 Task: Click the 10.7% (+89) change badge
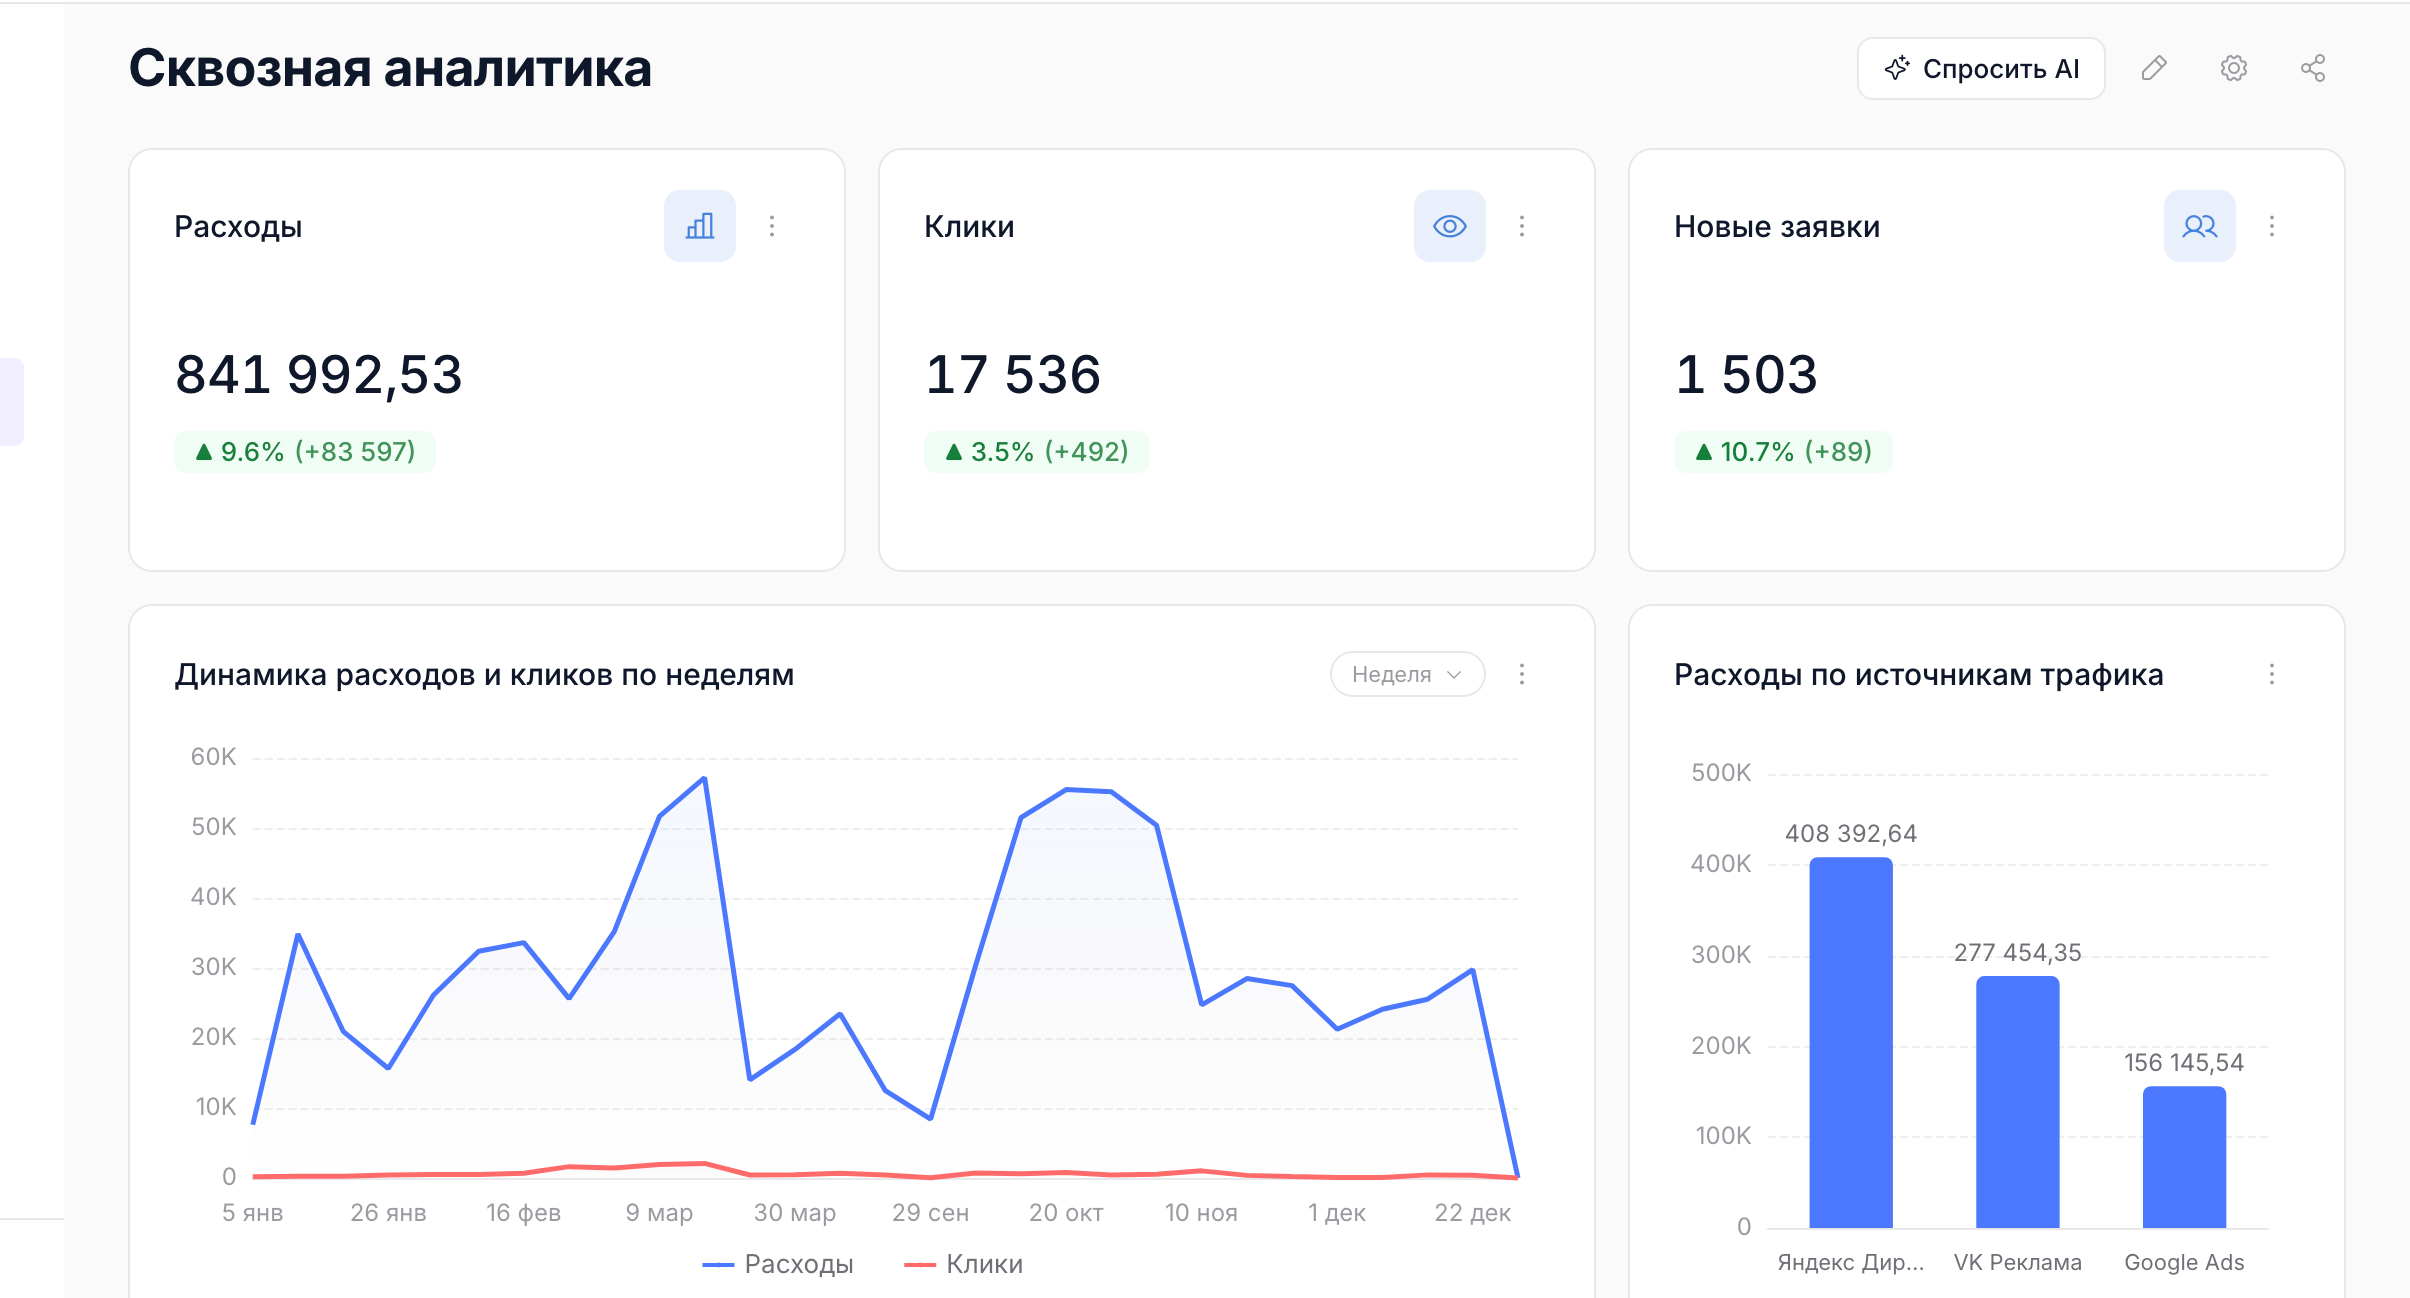(1783, 452)
